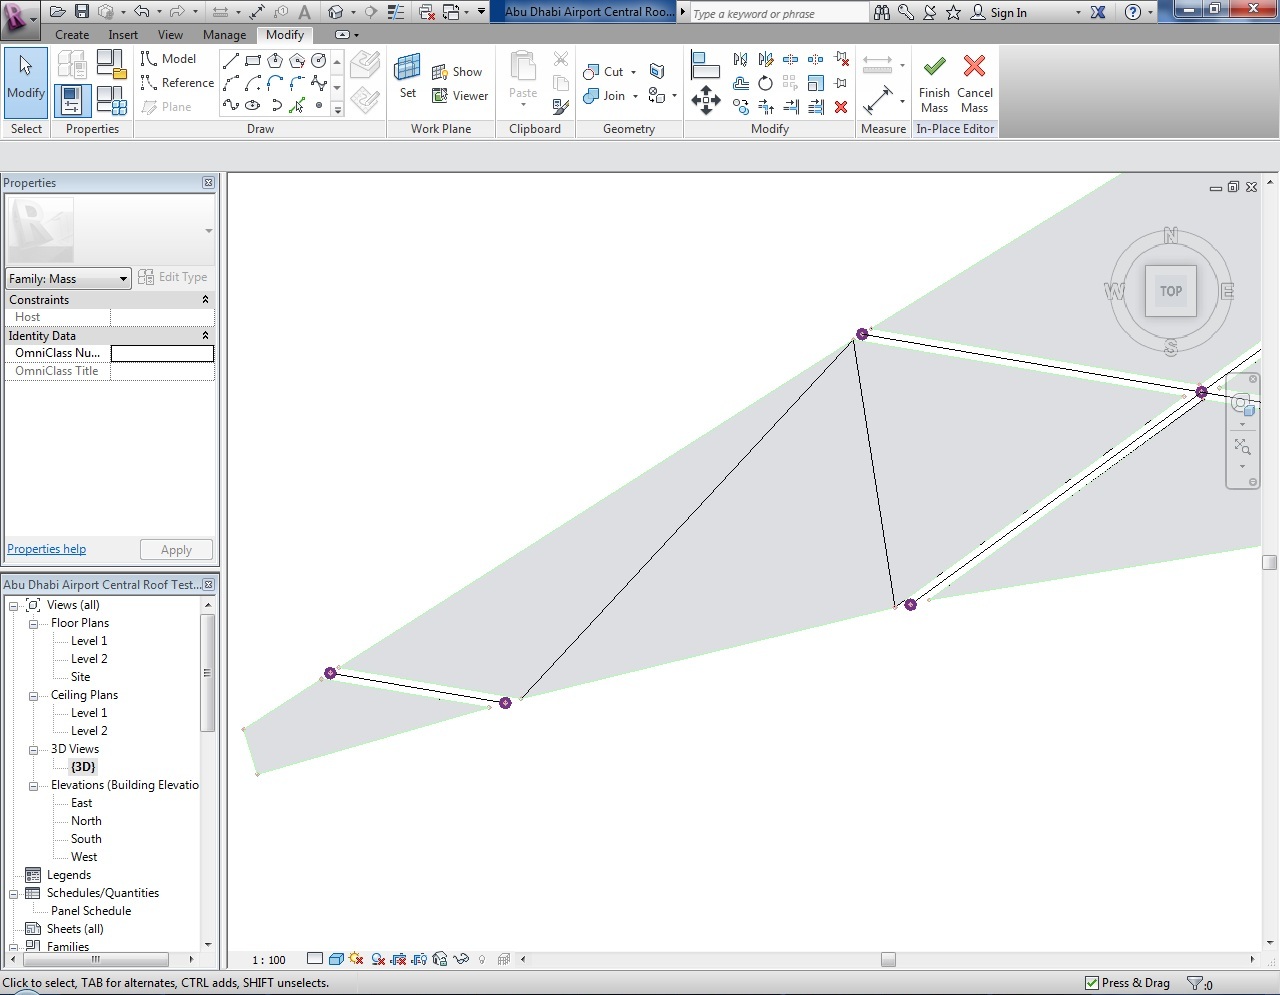Collapse the Floor Plans tree node

tap(33, 623)
